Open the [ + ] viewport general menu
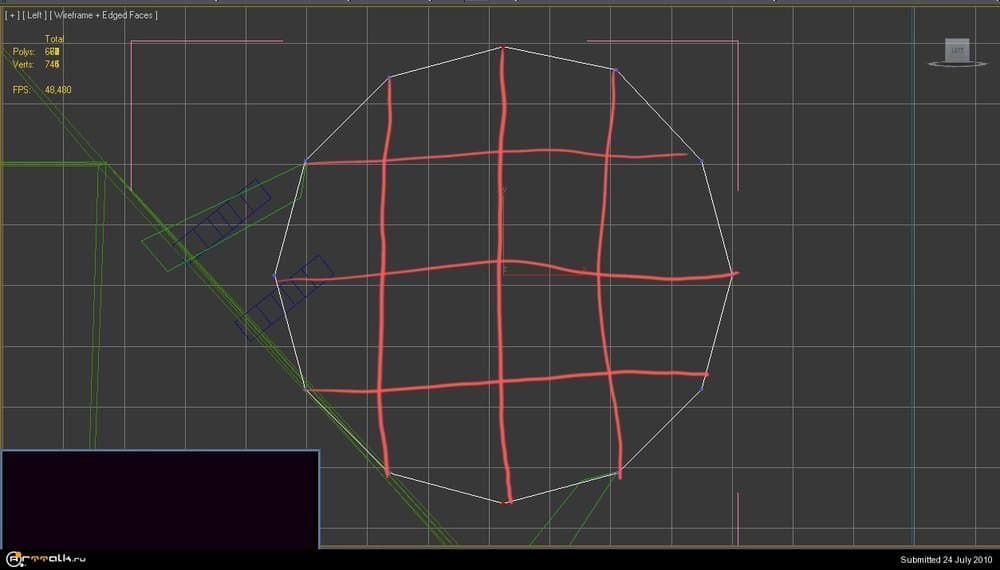Image resolution: width=1000 pixels, height=570 pixels. [x=11, y=15]
